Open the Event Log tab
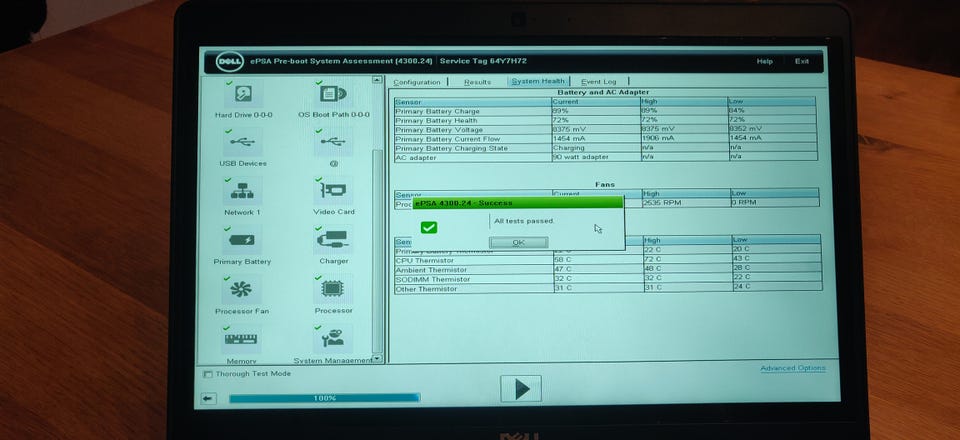 pos(599,81)
